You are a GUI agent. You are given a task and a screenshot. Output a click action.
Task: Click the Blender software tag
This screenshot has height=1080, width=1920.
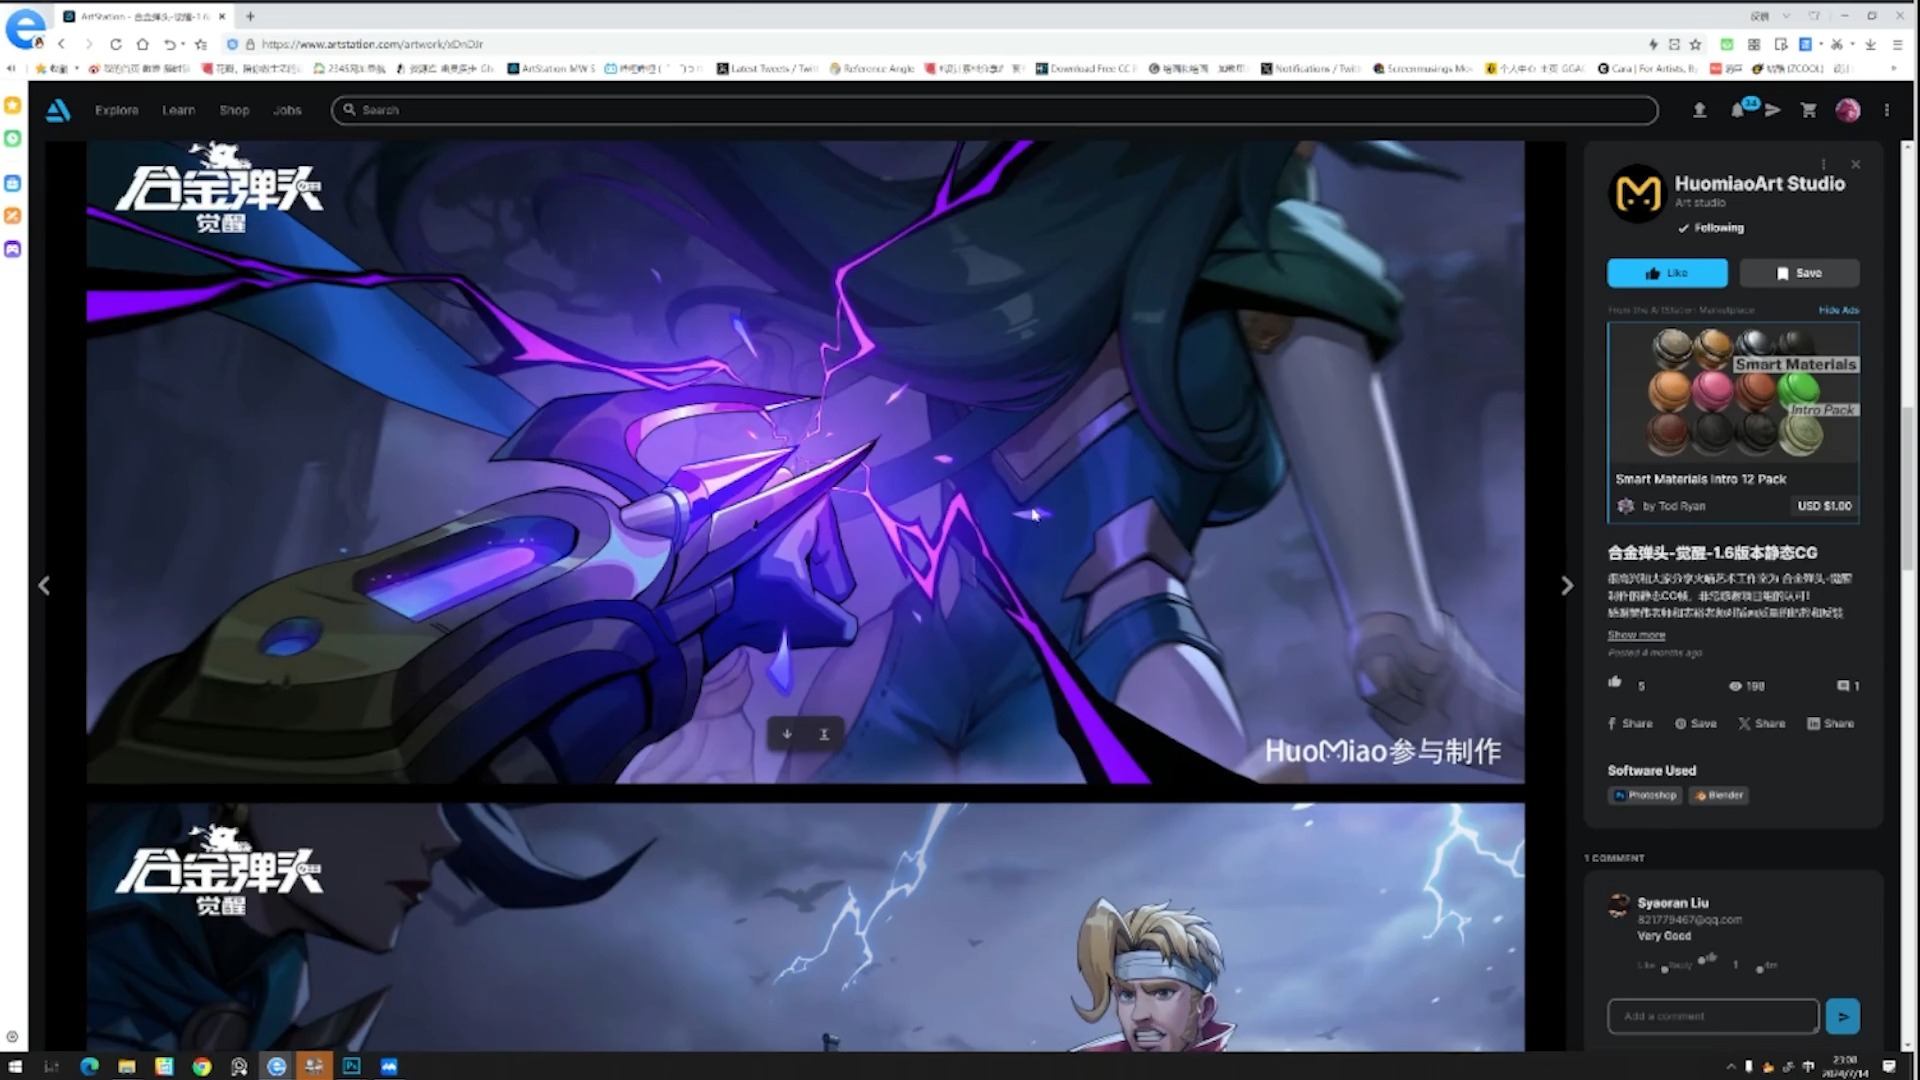tap(1719, 796)
